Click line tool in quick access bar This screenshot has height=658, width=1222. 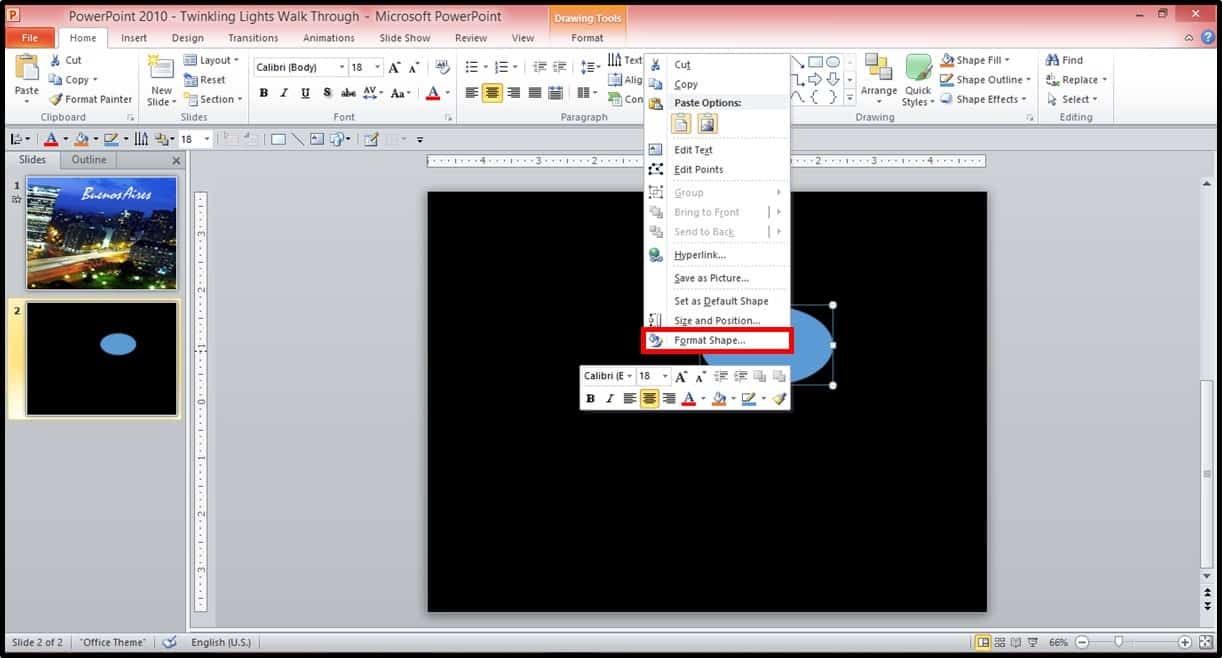(298, 139)
